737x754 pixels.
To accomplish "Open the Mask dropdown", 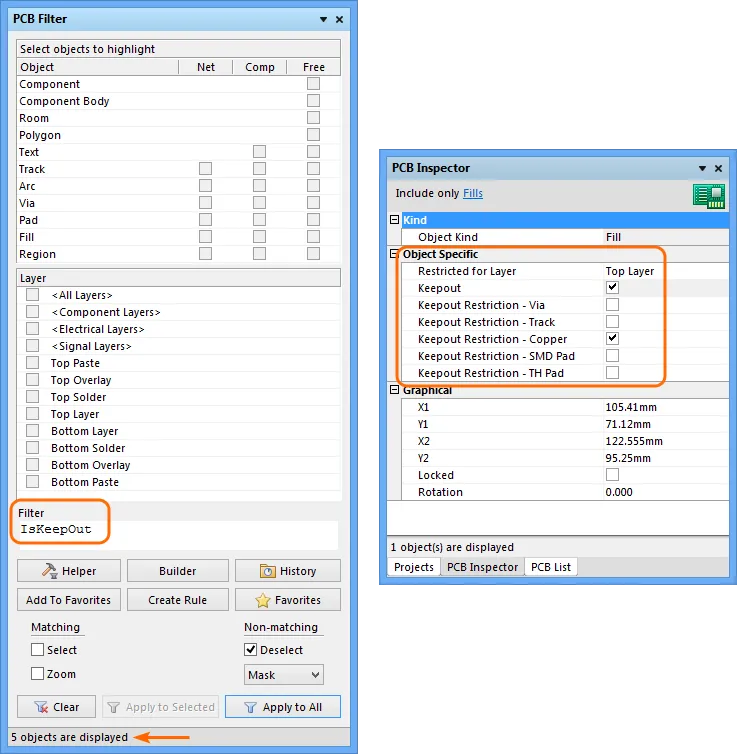I will 284,675.
